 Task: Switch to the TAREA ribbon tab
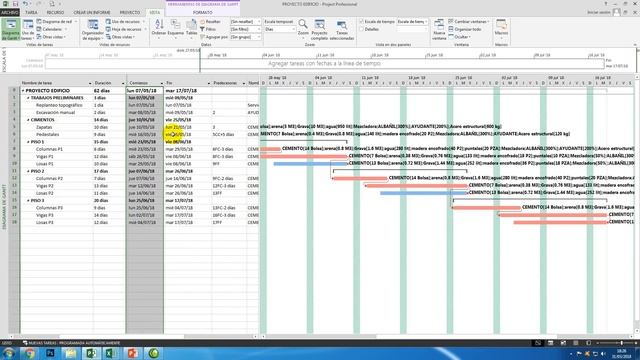31,12
